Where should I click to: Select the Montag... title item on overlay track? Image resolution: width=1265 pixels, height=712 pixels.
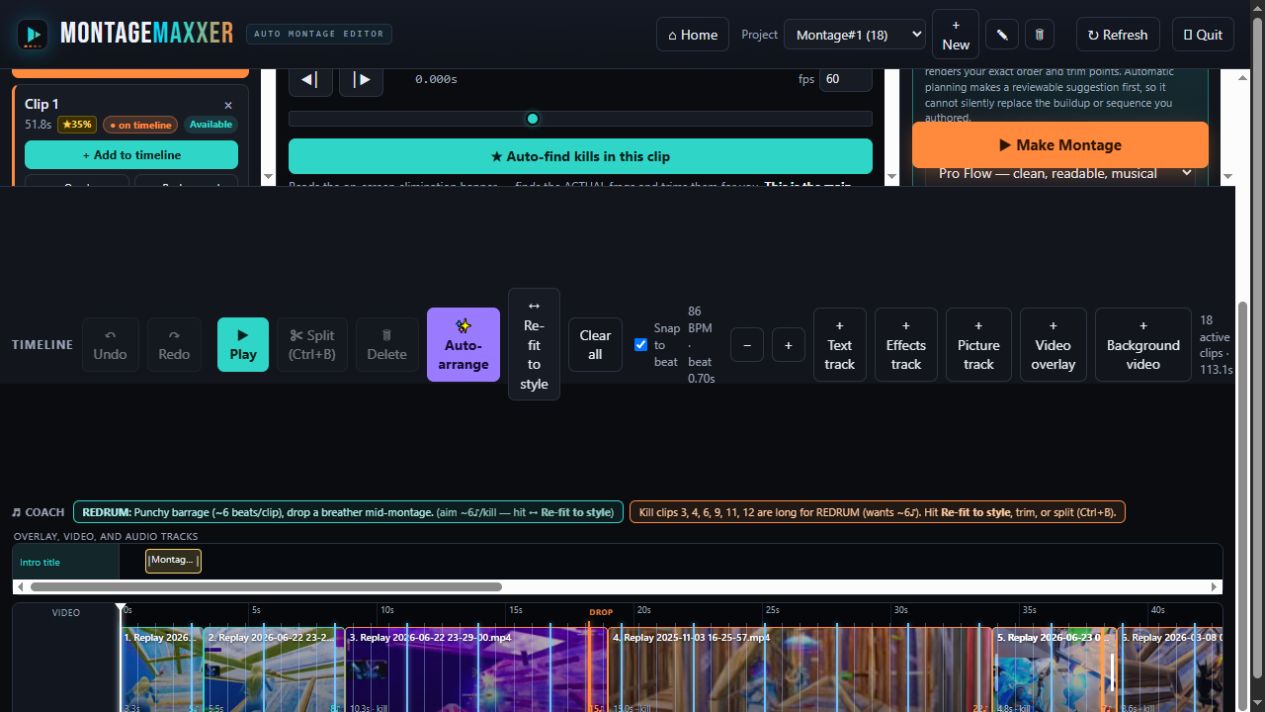173,561
